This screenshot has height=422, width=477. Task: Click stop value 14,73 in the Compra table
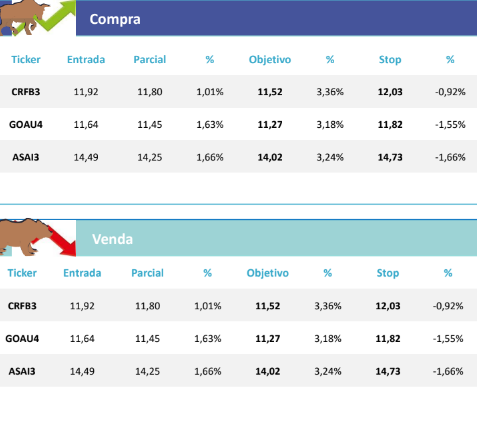(x=390, y=157)
